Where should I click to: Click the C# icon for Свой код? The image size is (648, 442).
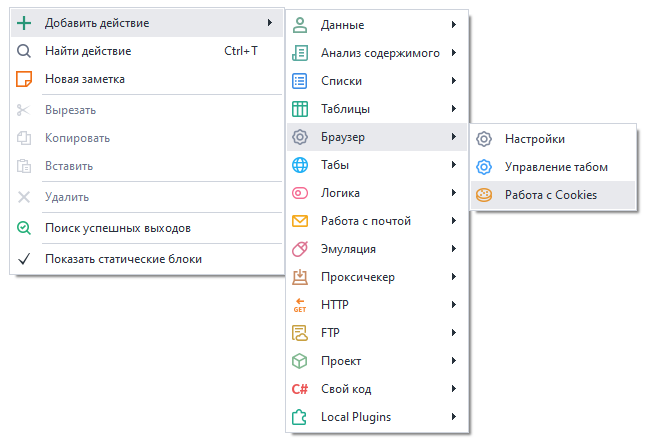[299, 389]
